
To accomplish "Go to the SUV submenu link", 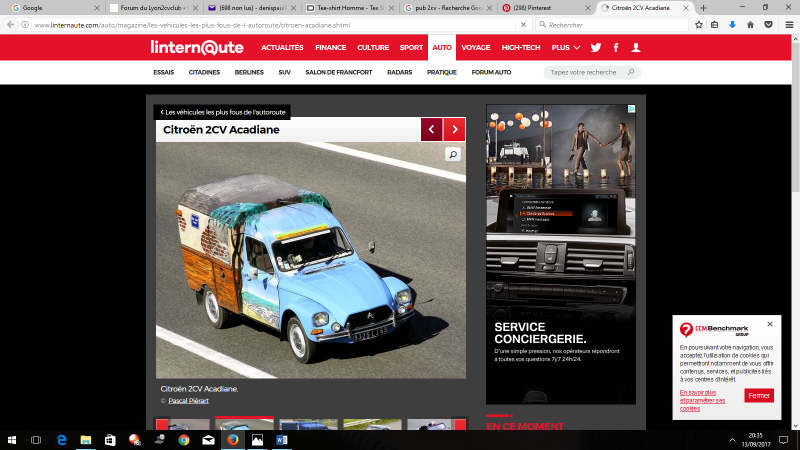I will (284, 72).
